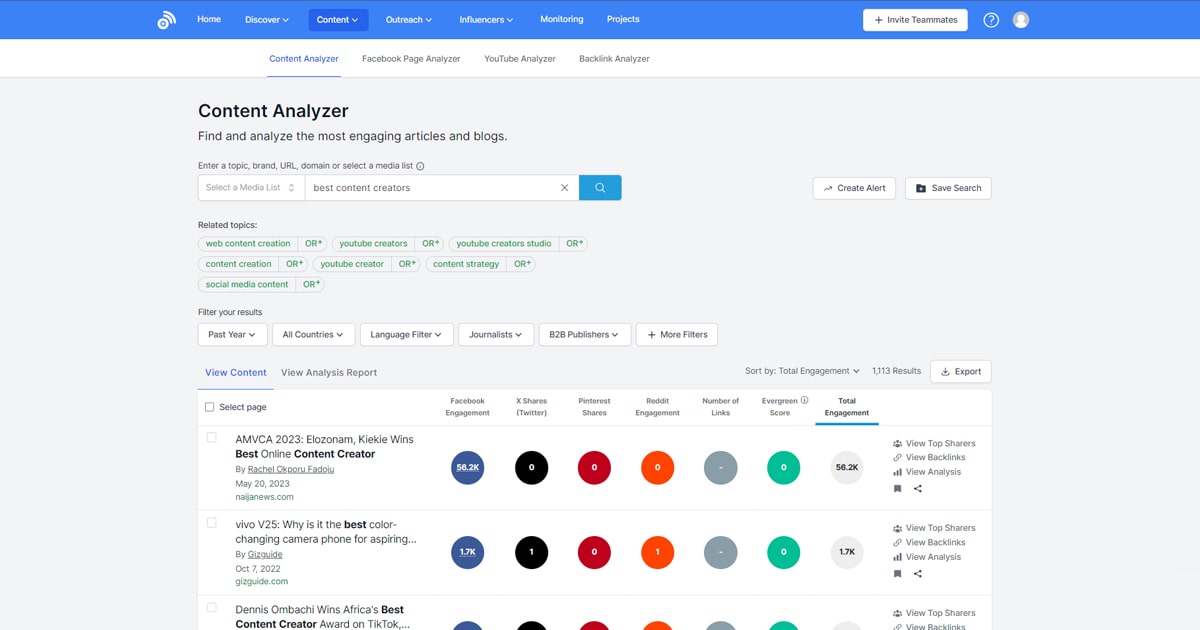Click the best content creators search field
This screenshot has width=1200, height=630.
[430, 188]
